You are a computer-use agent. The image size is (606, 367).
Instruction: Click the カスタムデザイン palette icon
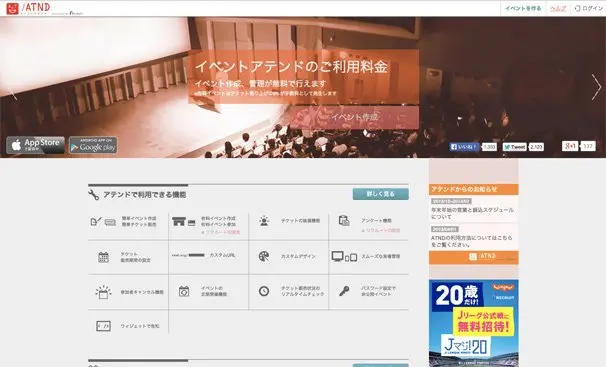click(264, 257)
